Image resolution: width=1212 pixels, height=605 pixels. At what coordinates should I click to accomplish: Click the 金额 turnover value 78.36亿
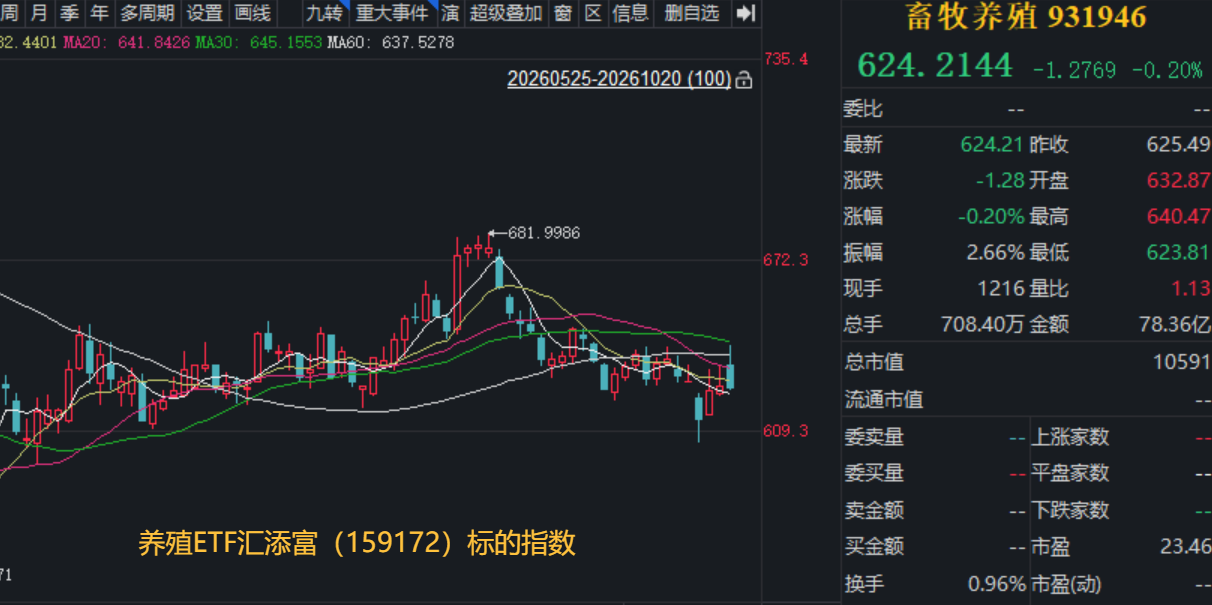point(1173,324)
